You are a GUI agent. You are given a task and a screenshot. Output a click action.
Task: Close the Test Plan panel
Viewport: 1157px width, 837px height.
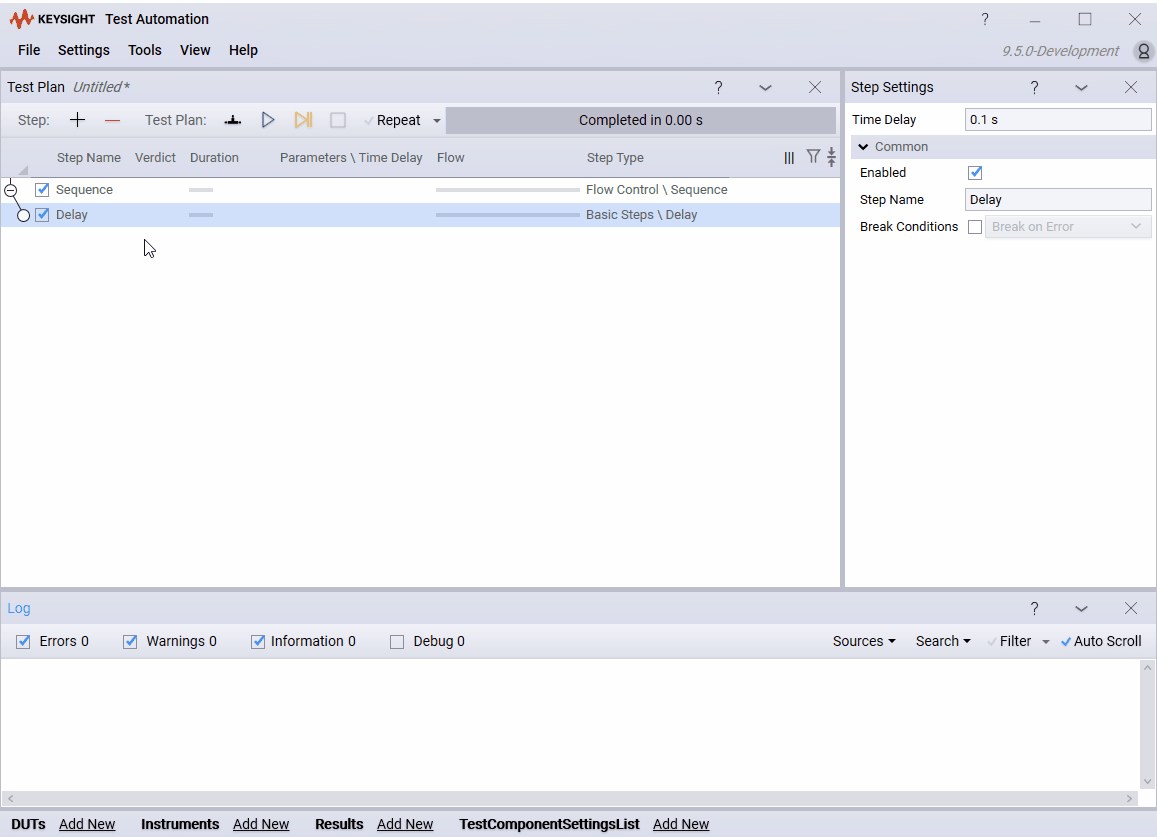pos(815,87)
